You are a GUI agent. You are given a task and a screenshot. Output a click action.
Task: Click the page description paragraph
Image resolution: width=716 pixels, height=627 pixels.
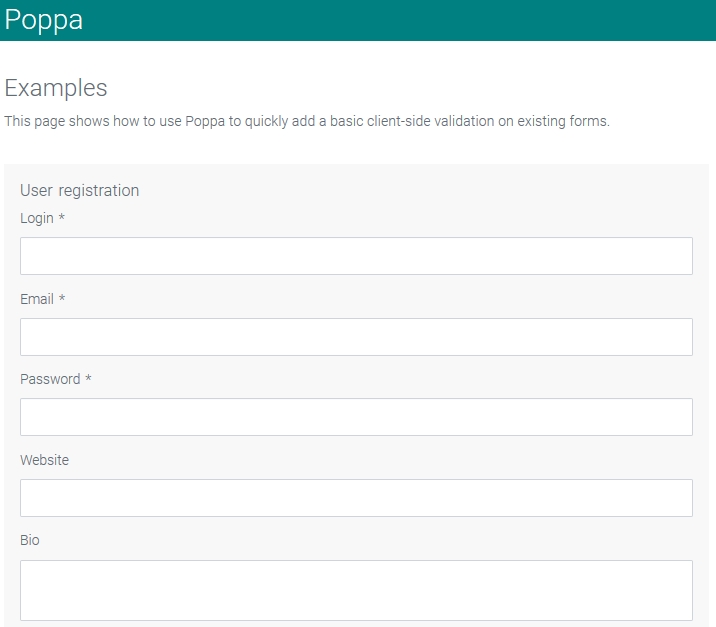click(307, 121)
